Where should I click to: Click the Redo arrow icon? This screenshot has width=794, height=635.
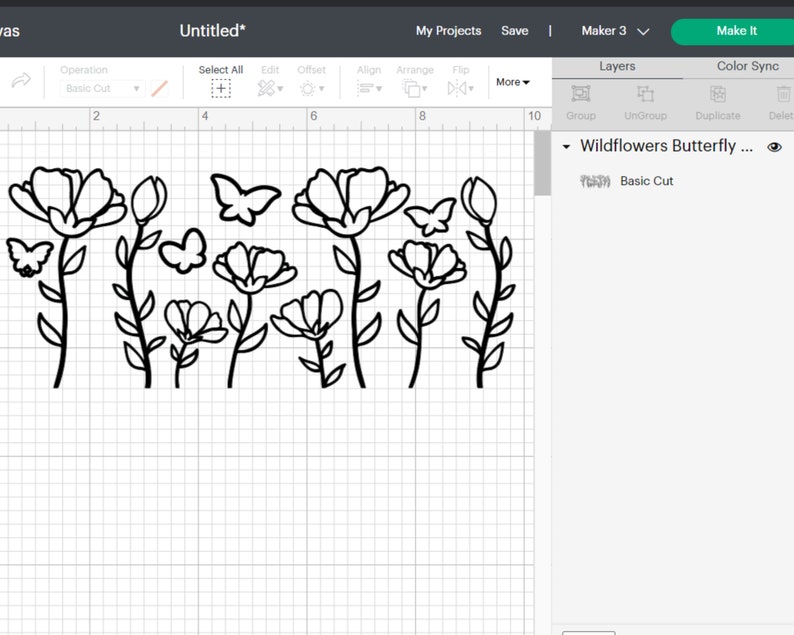tap(21, 81)
